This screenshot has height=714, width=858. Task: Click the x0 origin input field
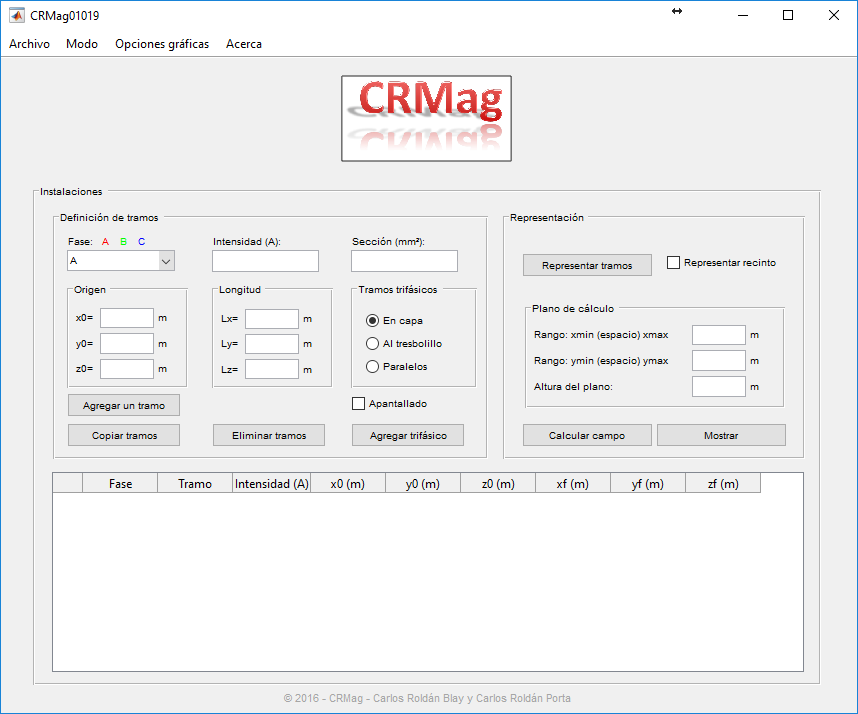click(x=126, y=319)
